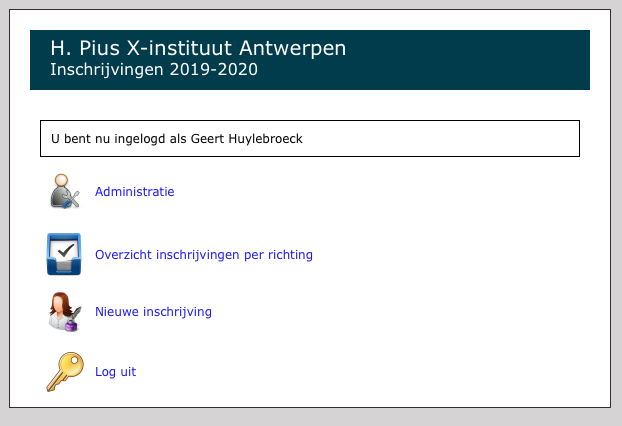Click the Log uit link
The height and width of the screenshot is (426, 622).
(x=115, y=372)
